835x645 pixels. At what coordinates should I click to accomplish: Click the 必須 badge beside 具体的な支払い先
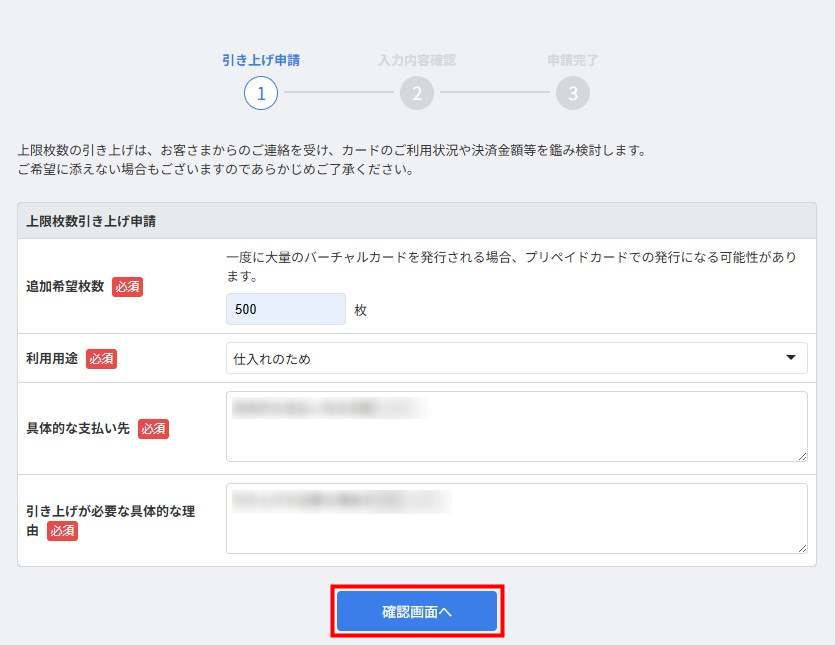click(153, 429)
